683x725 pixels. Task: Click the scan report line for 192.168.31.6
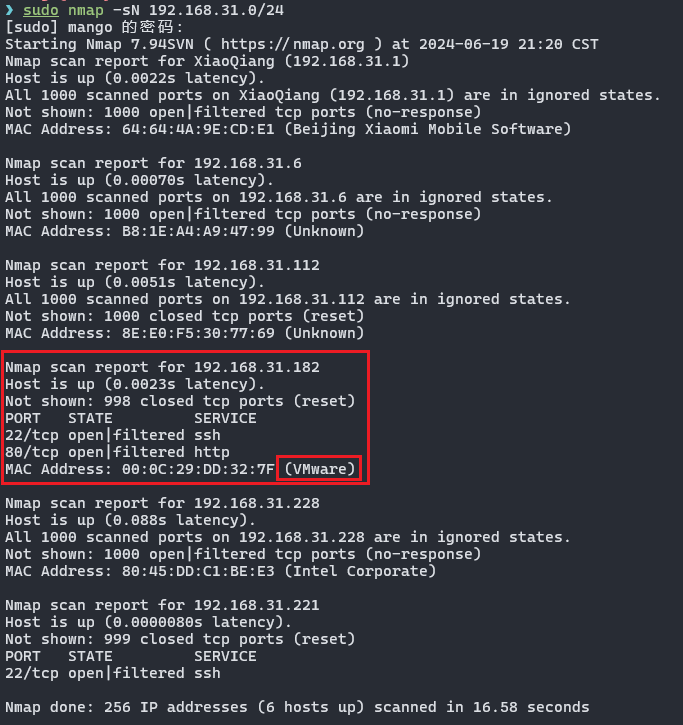153,163
